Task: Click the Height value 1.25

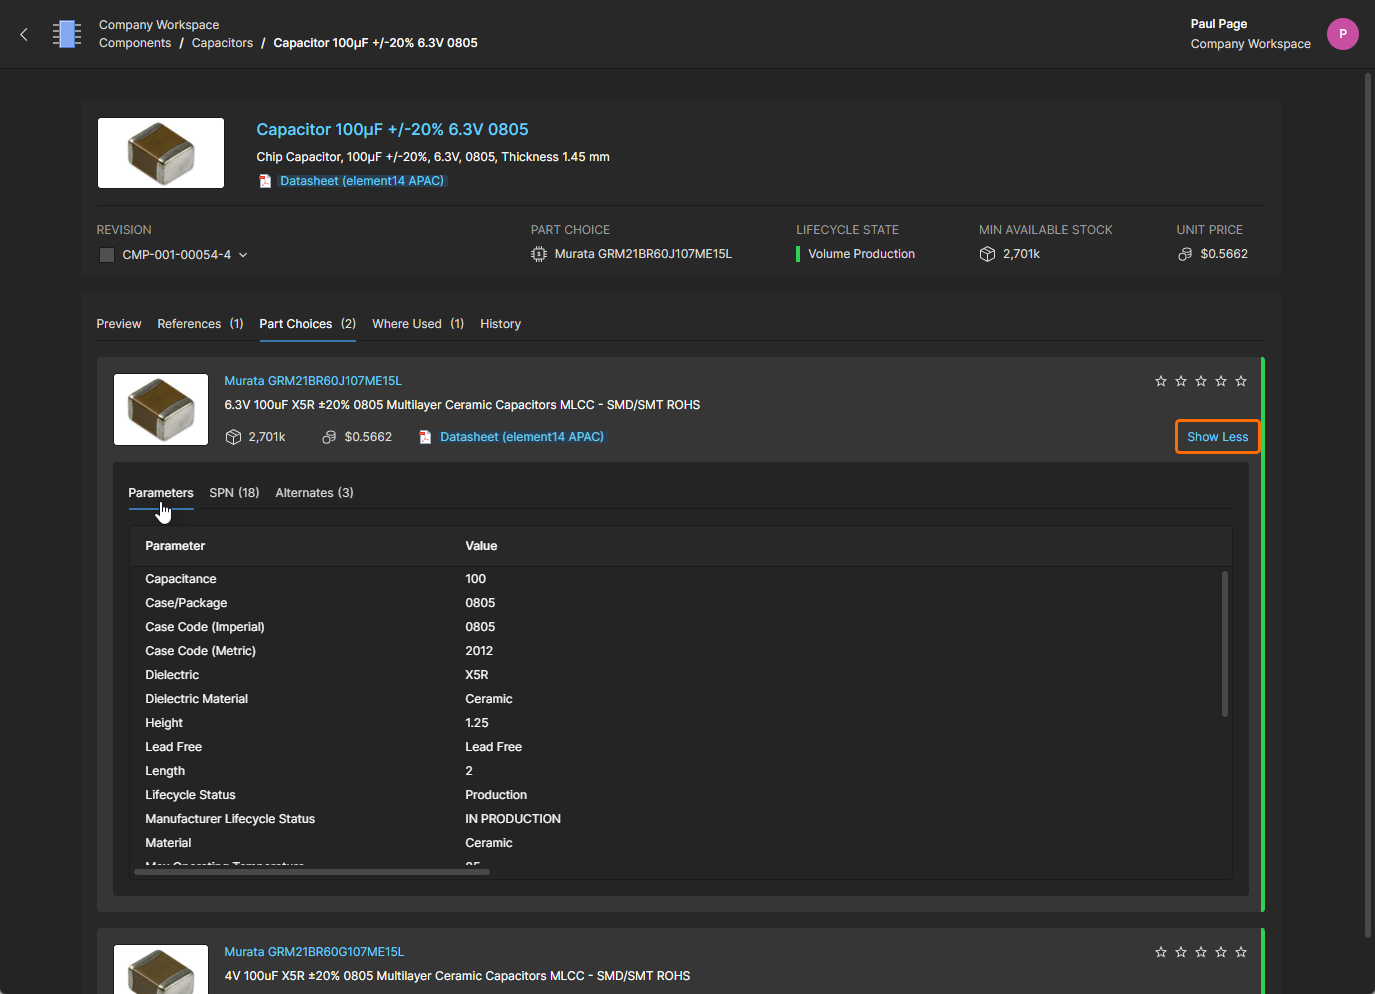Action: [x=477, y=723]
